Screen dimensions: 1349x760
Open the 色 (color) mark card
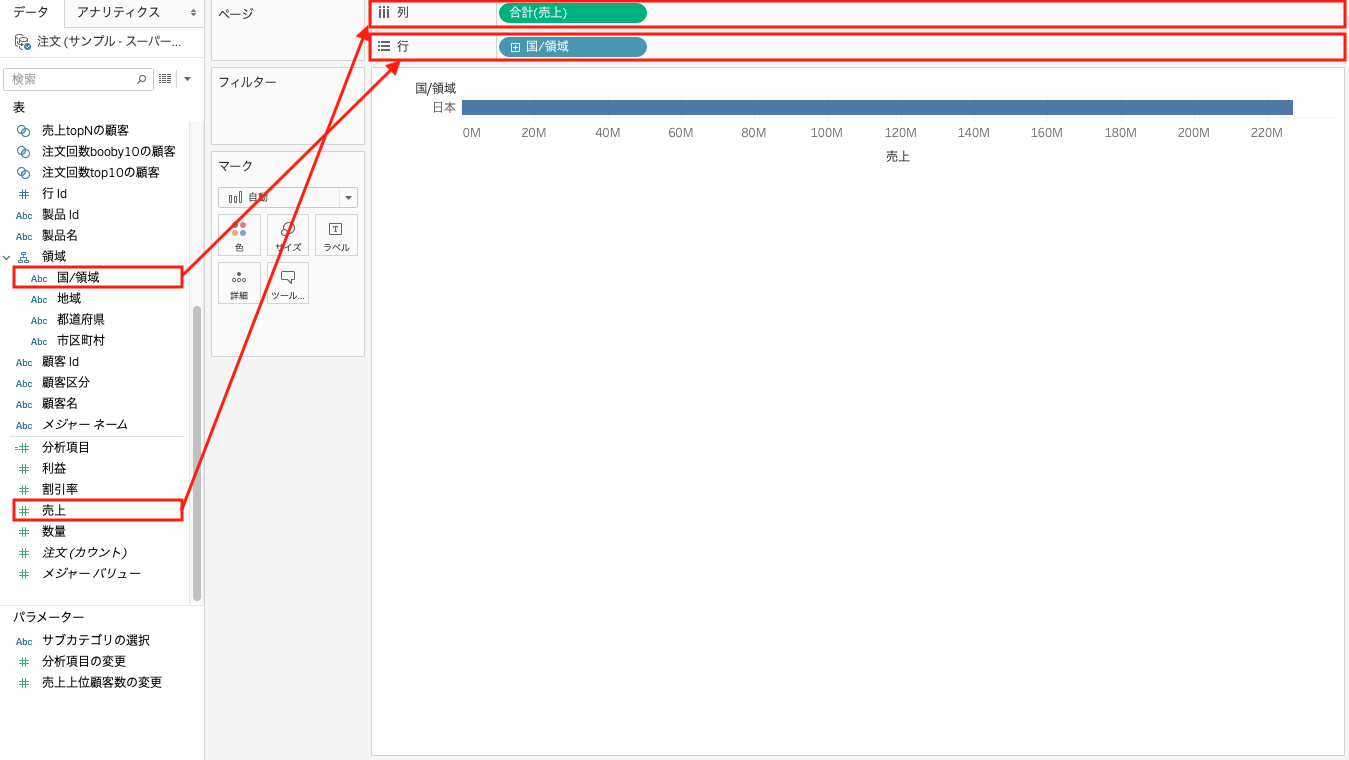click(x=239, y=235)
